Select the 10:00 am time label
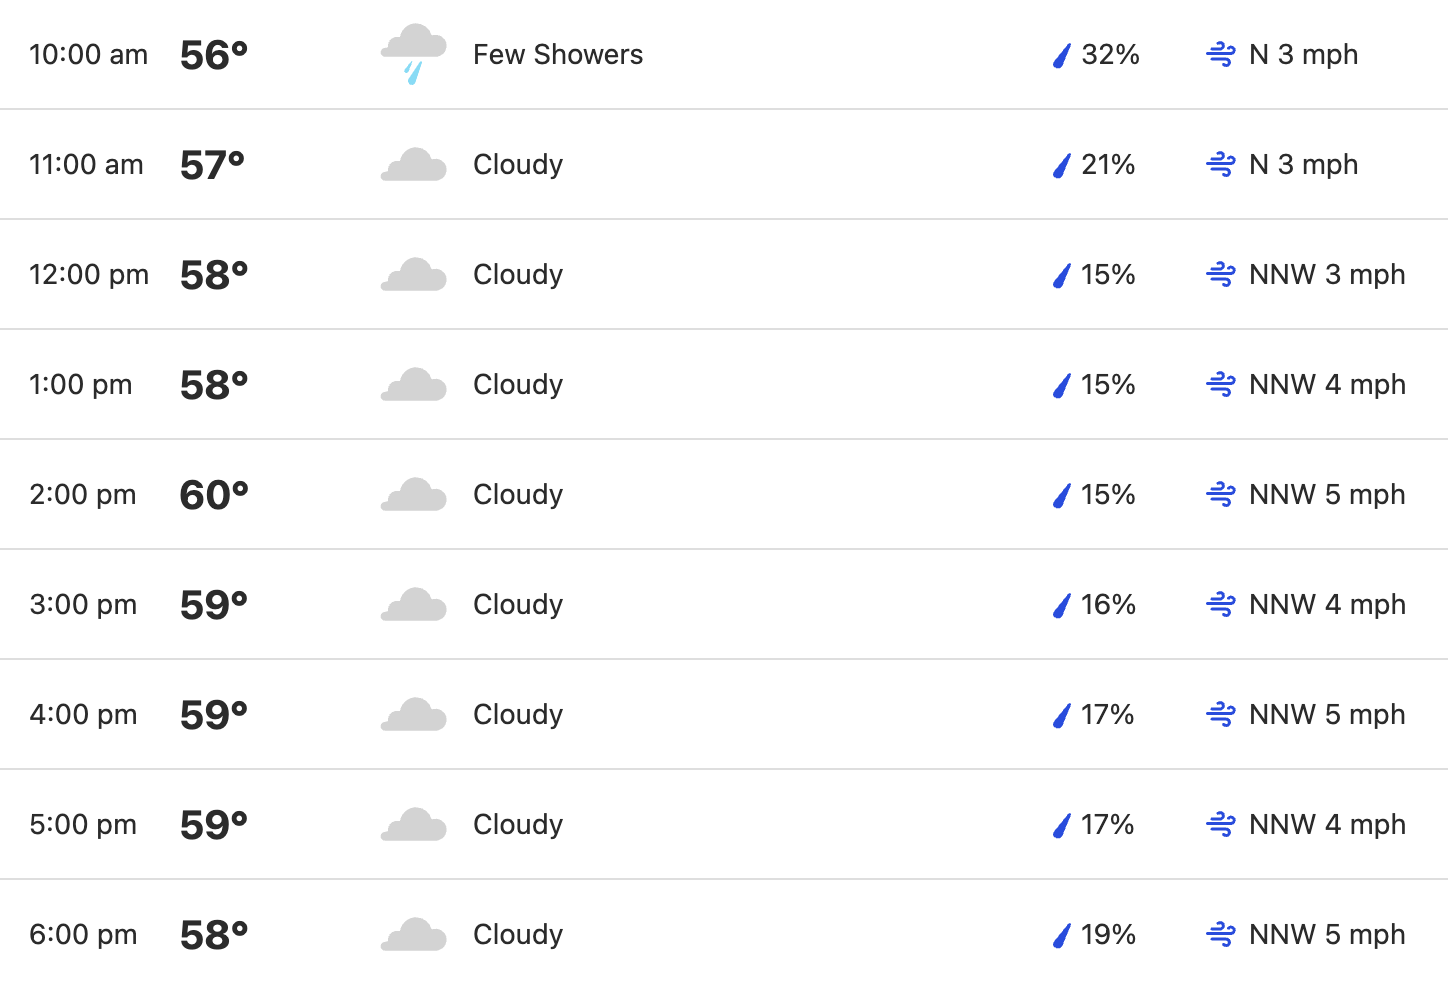The width and height of the screenshot is (1448, 986). pos(88,54)
